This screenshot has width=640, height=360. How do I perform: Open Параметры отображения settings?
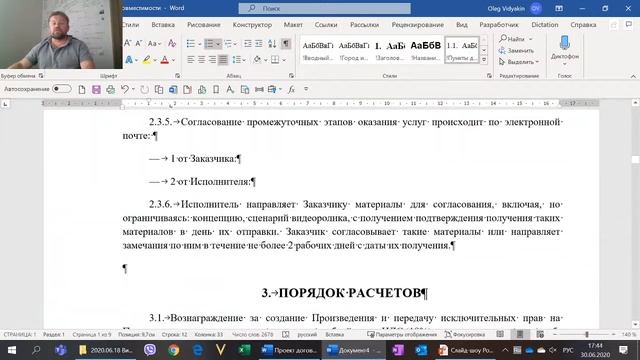(x=402, y=334)
